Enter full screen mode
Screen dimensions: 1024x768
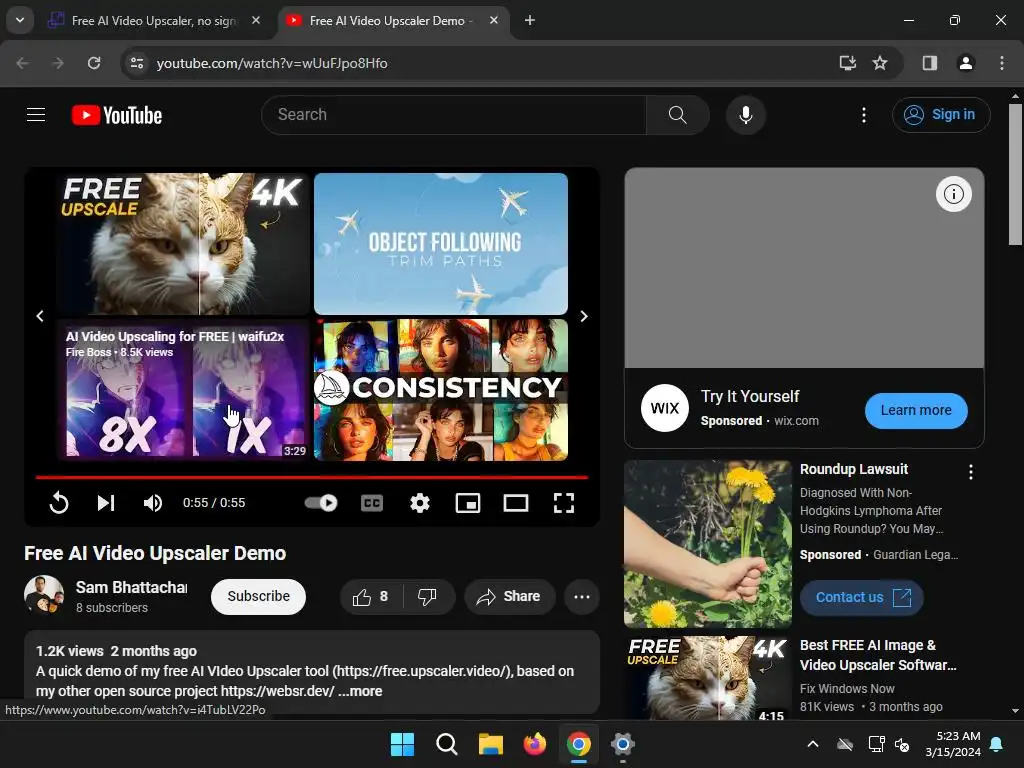564,503
